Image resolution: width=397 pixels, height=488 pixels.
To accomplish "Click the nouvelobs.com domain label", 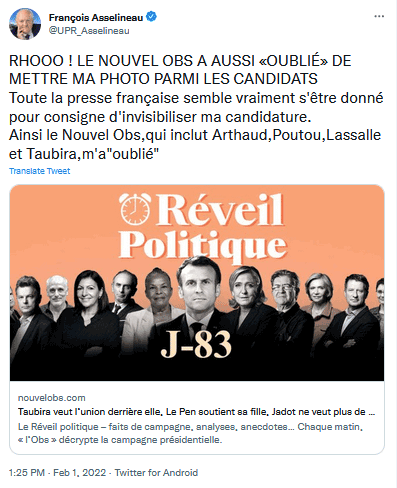I will click(51, 398).
